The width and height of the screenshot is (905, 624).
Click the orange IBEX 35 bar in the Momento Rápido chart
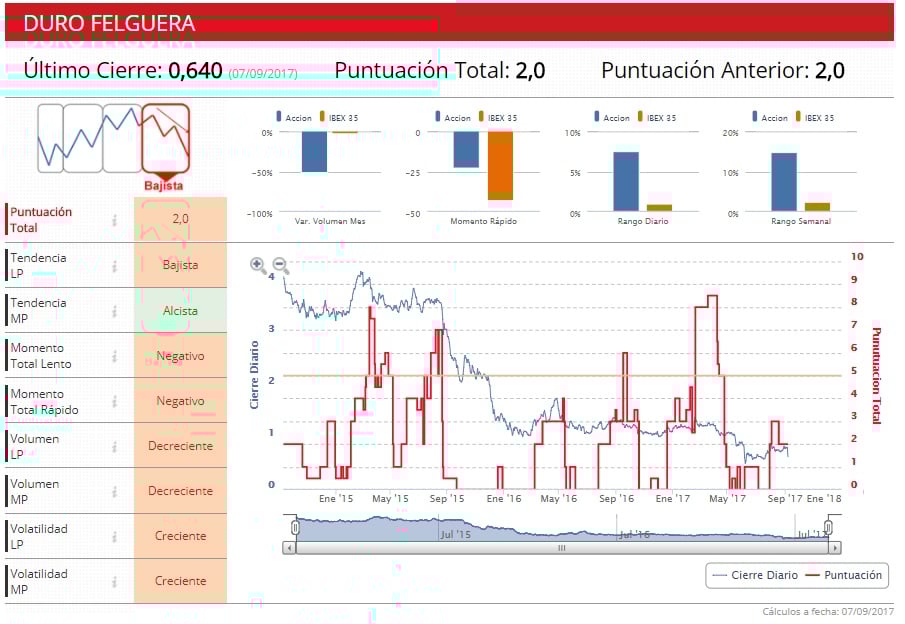coord(500,166)
